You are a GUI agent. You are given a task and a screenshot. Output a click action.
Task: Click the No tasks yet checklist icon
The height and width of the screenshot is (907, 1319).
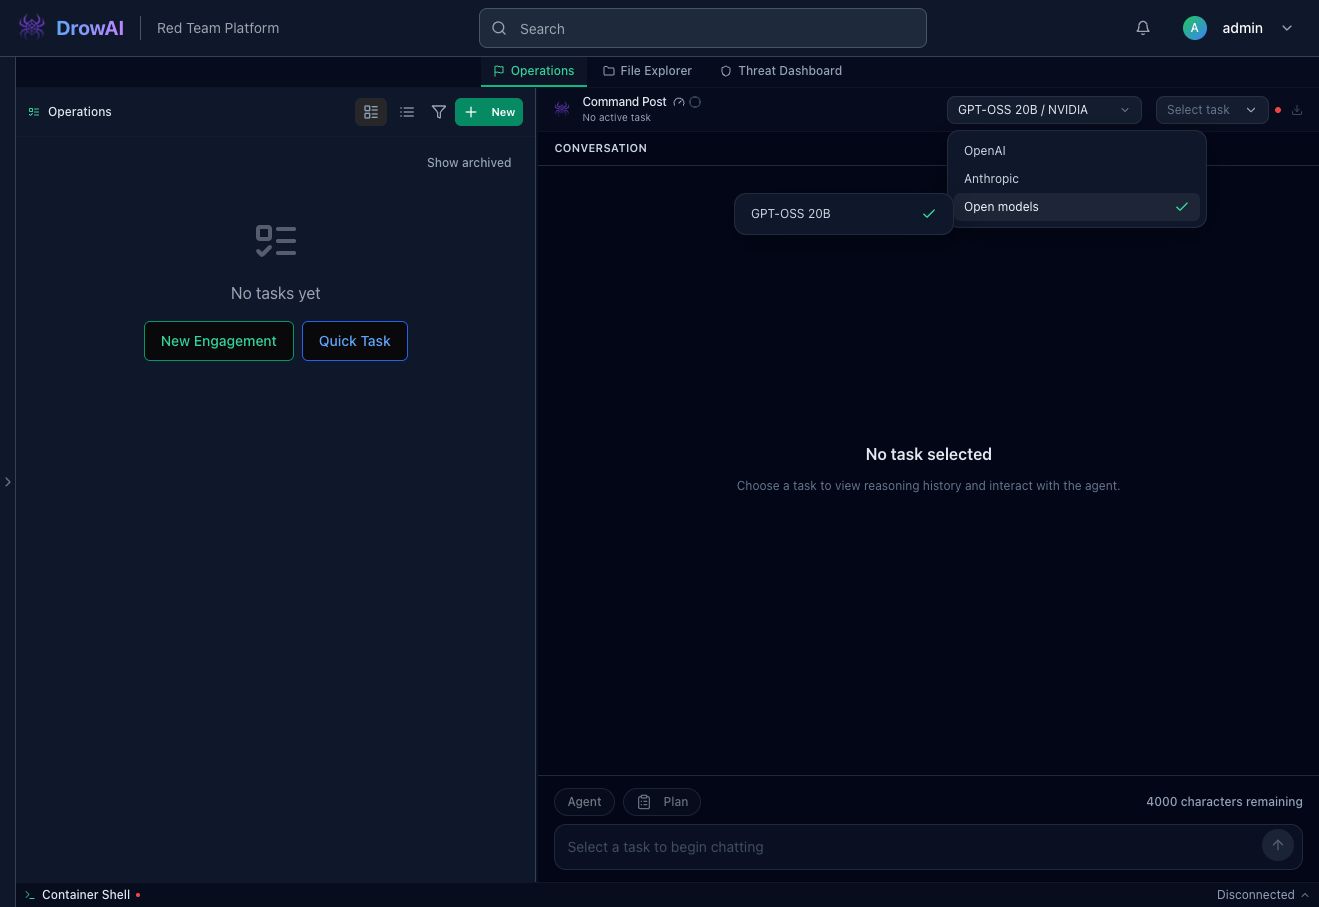point(276,241)
